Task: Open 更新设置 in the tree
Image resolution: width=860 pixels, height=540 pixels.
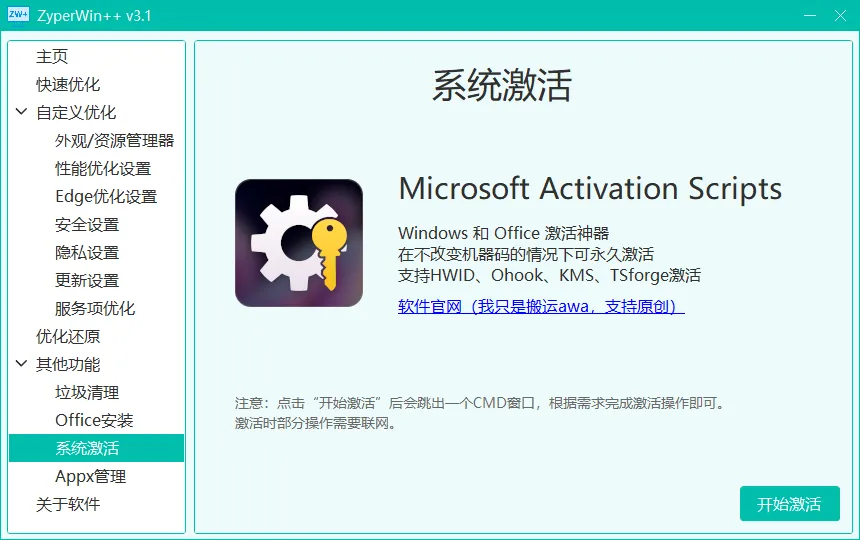Action: pos(87,281)
